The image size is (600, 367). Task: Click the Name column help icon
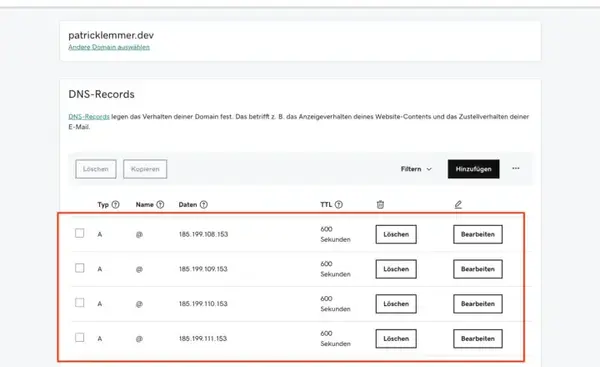point(160,205)
